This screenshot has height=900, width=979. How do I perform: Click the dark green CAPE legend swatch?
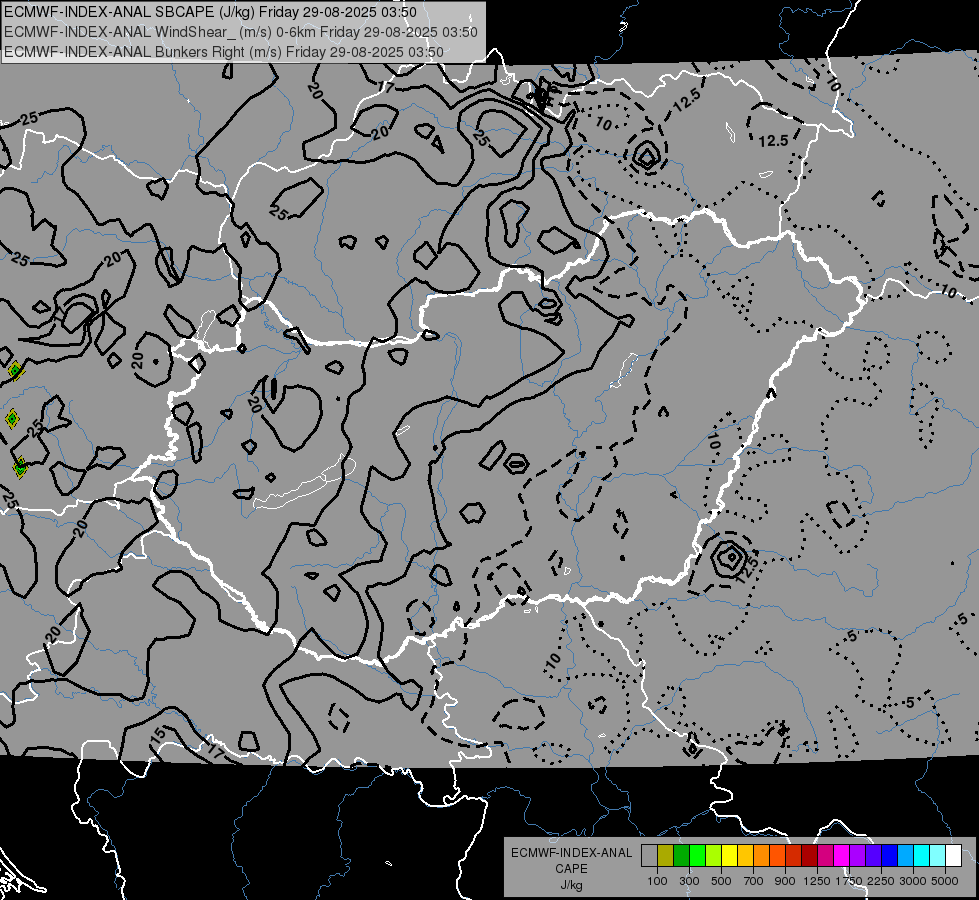point(681,855)
